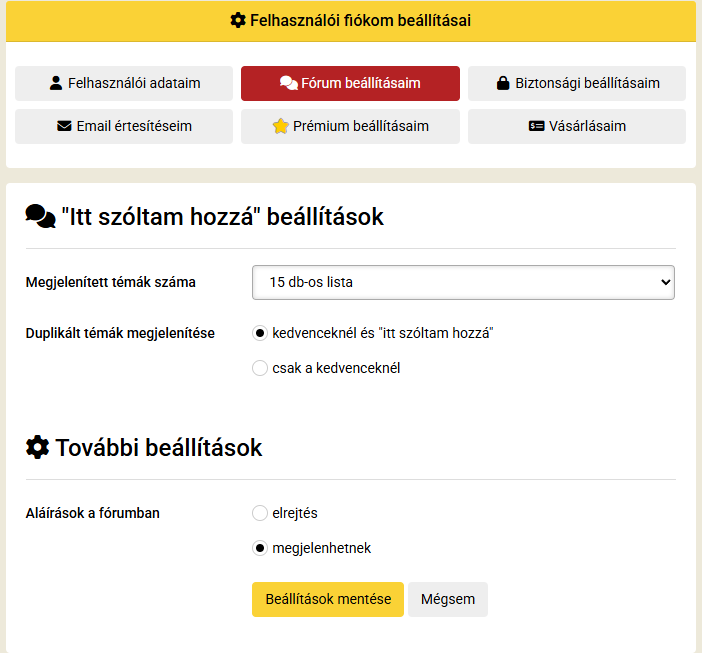Click the Beállítások mentése button
This screenshot has width=702, height=653.
(x=328, y=599)
